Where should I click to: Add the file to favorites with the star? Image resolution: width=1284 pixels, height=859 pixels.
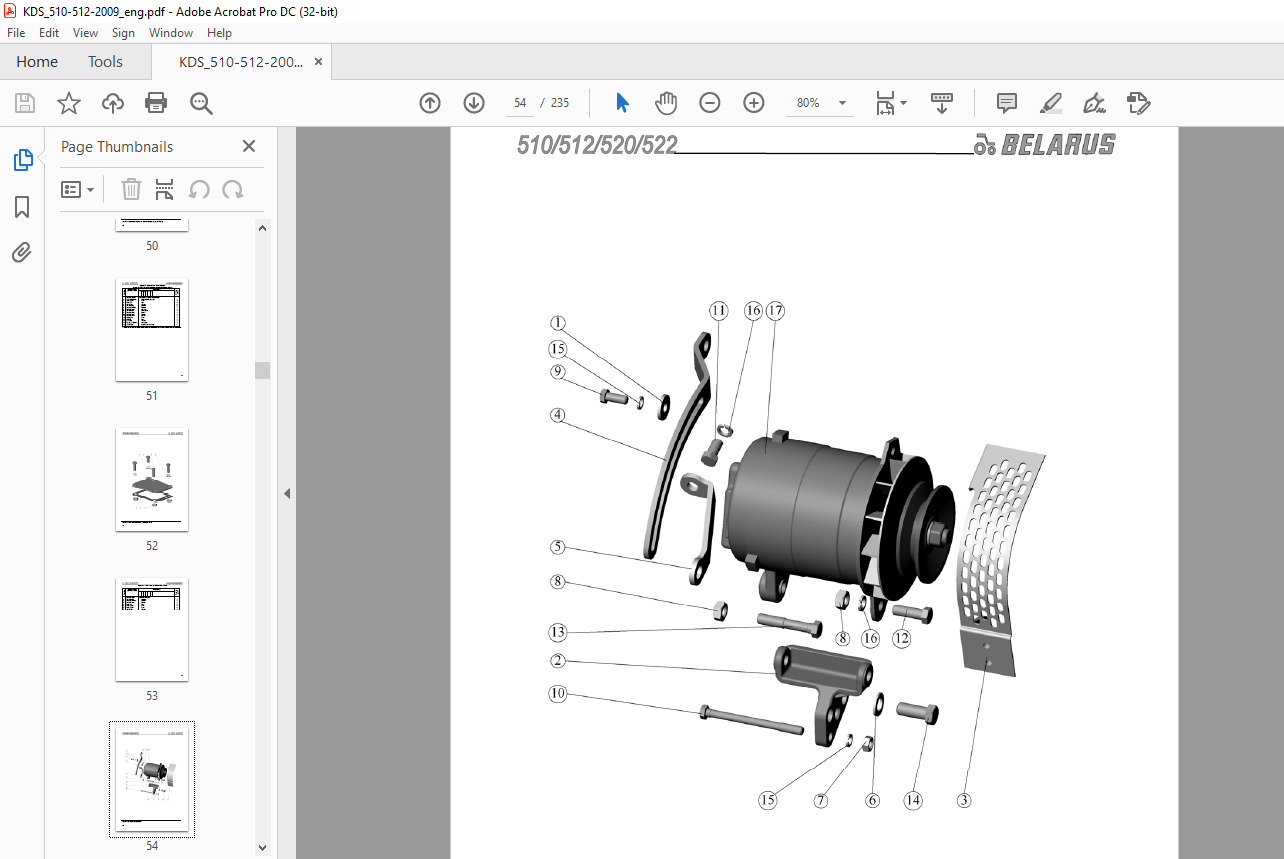[68, 103]
